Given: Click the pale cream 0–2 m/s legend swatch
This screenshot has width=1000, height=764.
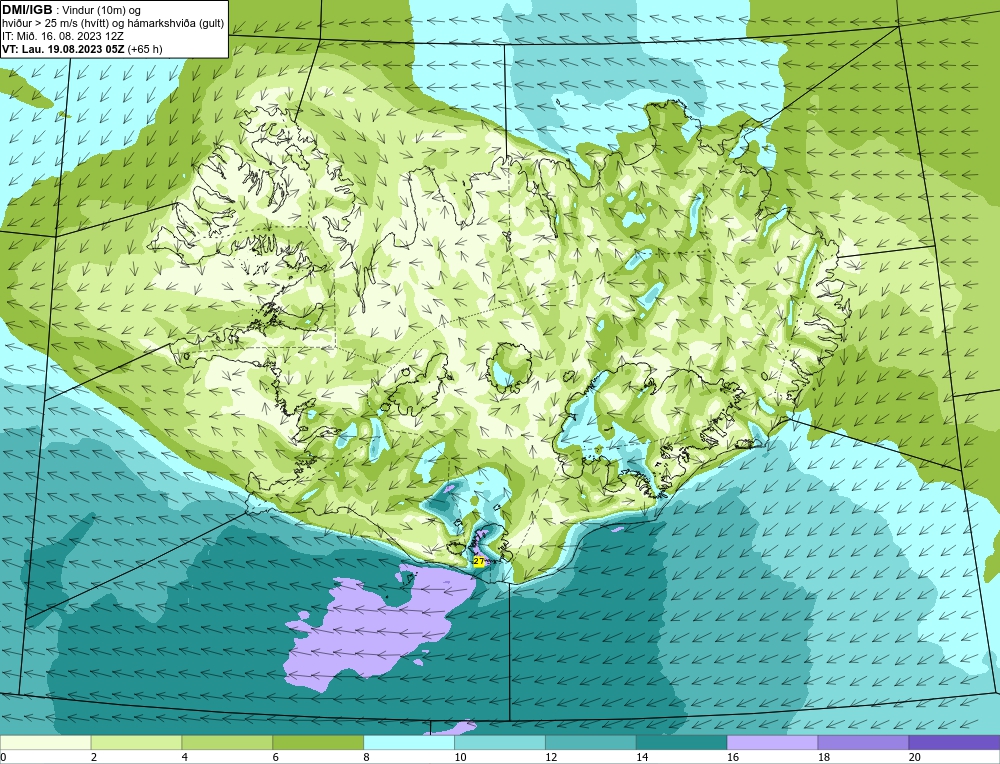Looking at the screenshot, I should click(x=45, y=742).
